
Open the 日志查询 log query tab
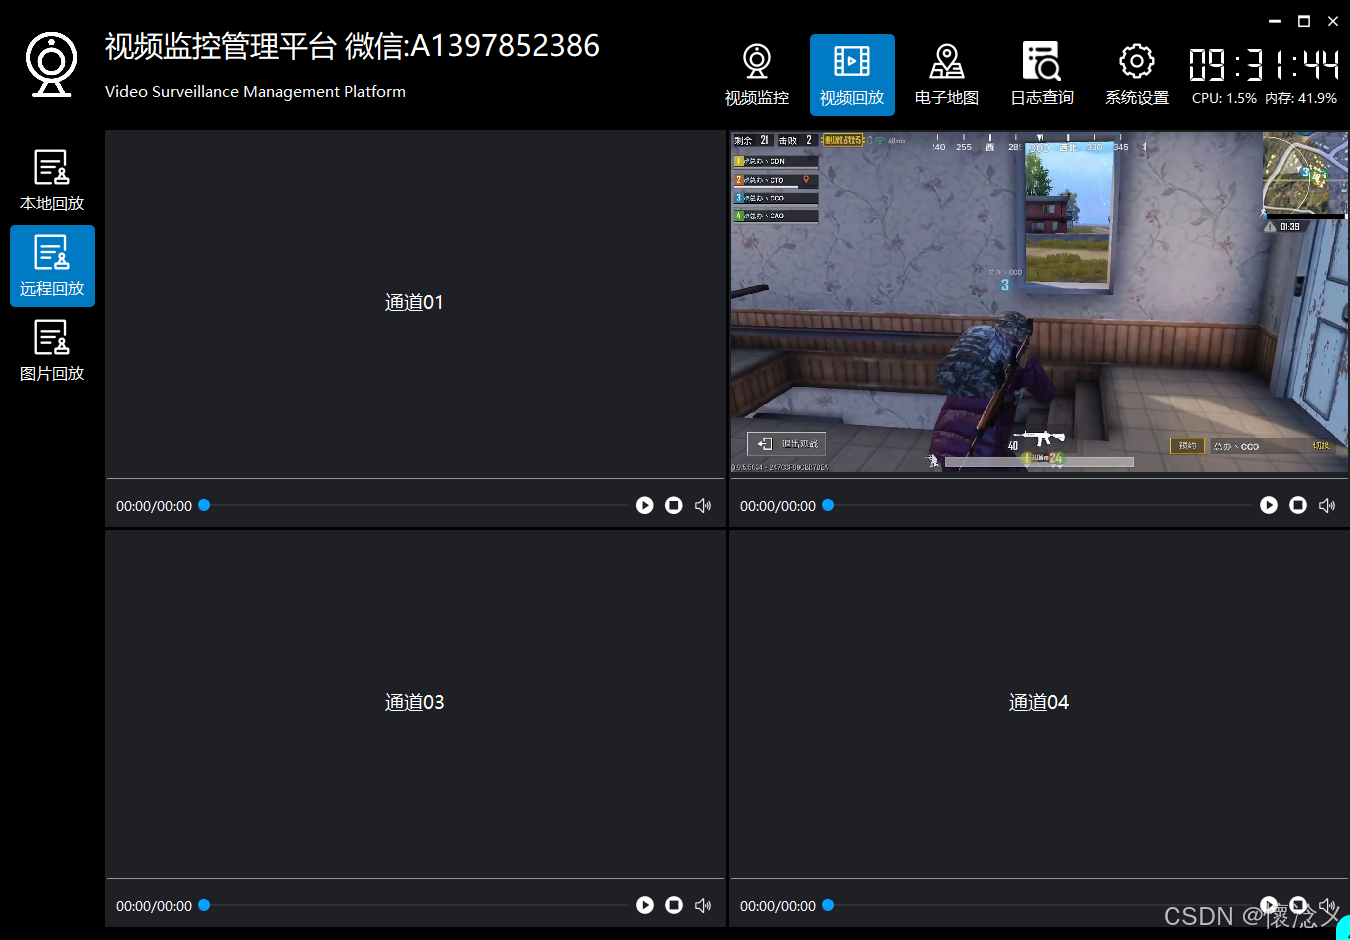click(1042, 75)
